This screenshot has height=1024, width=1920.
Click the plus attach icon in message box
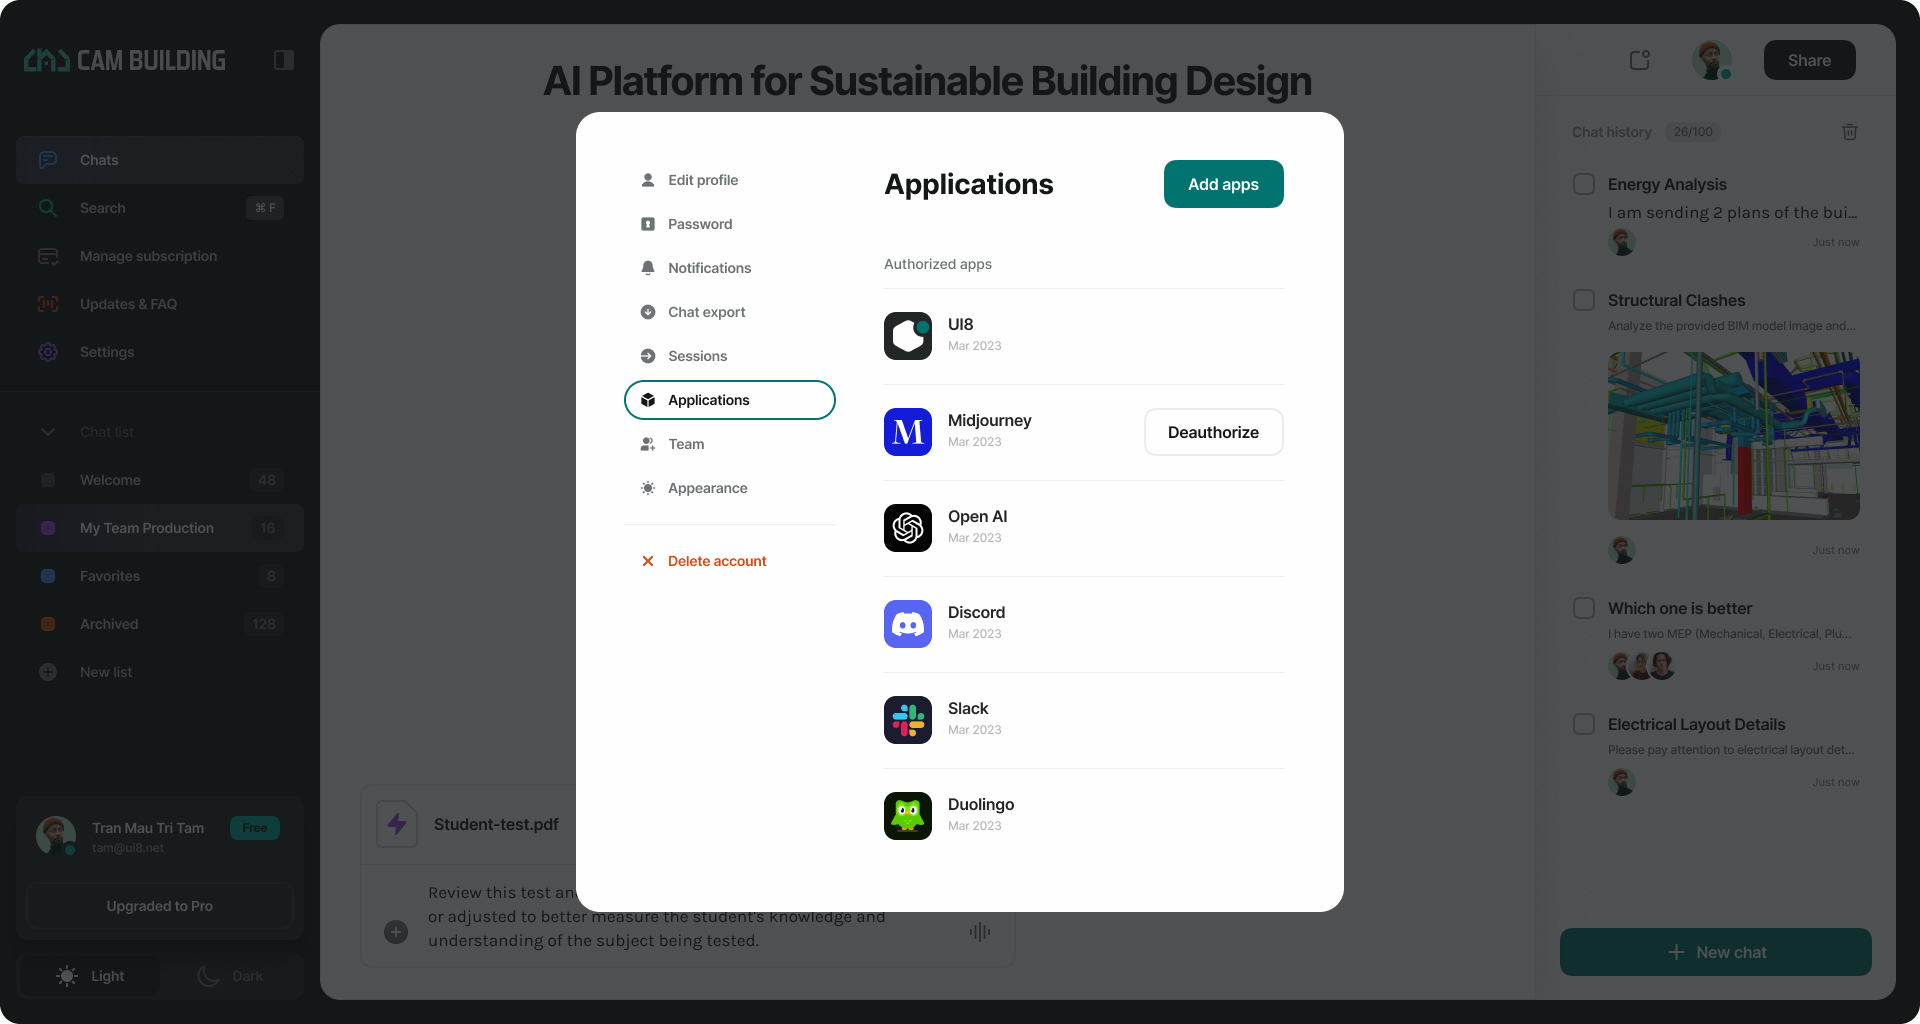(396, 932)
